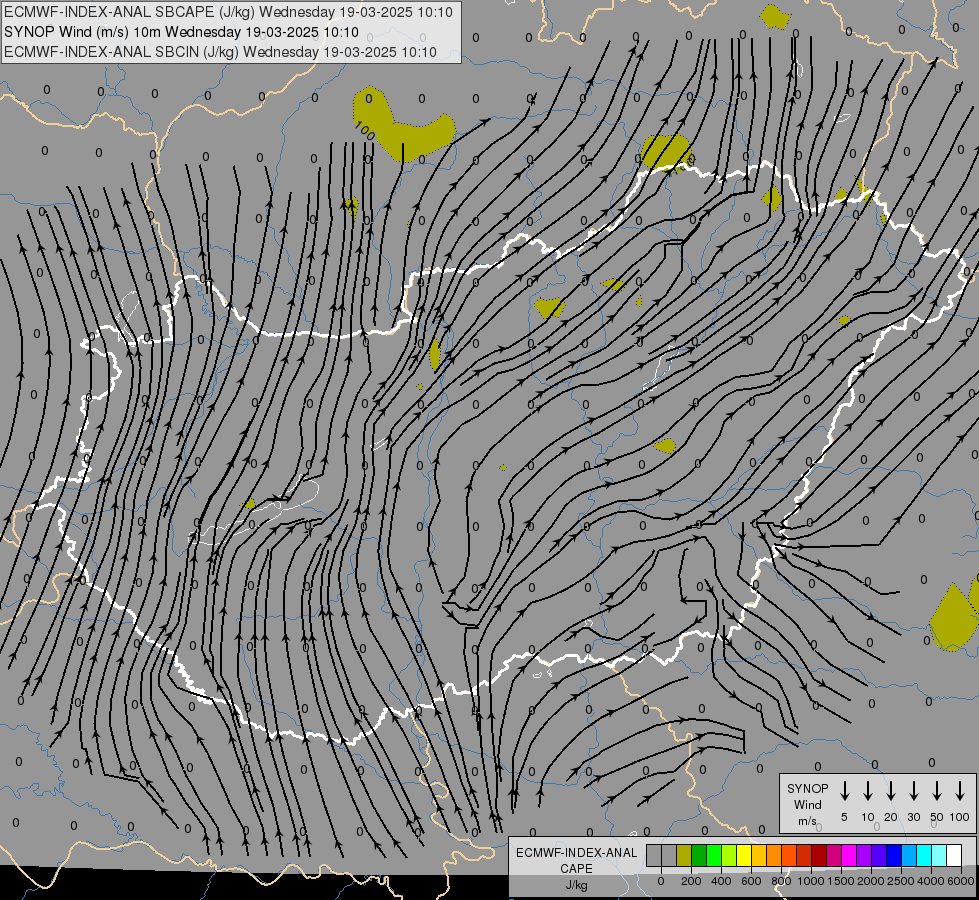Select the pure yellow CAPE swatch
979x900 pixels.
(x=744, y=855)
